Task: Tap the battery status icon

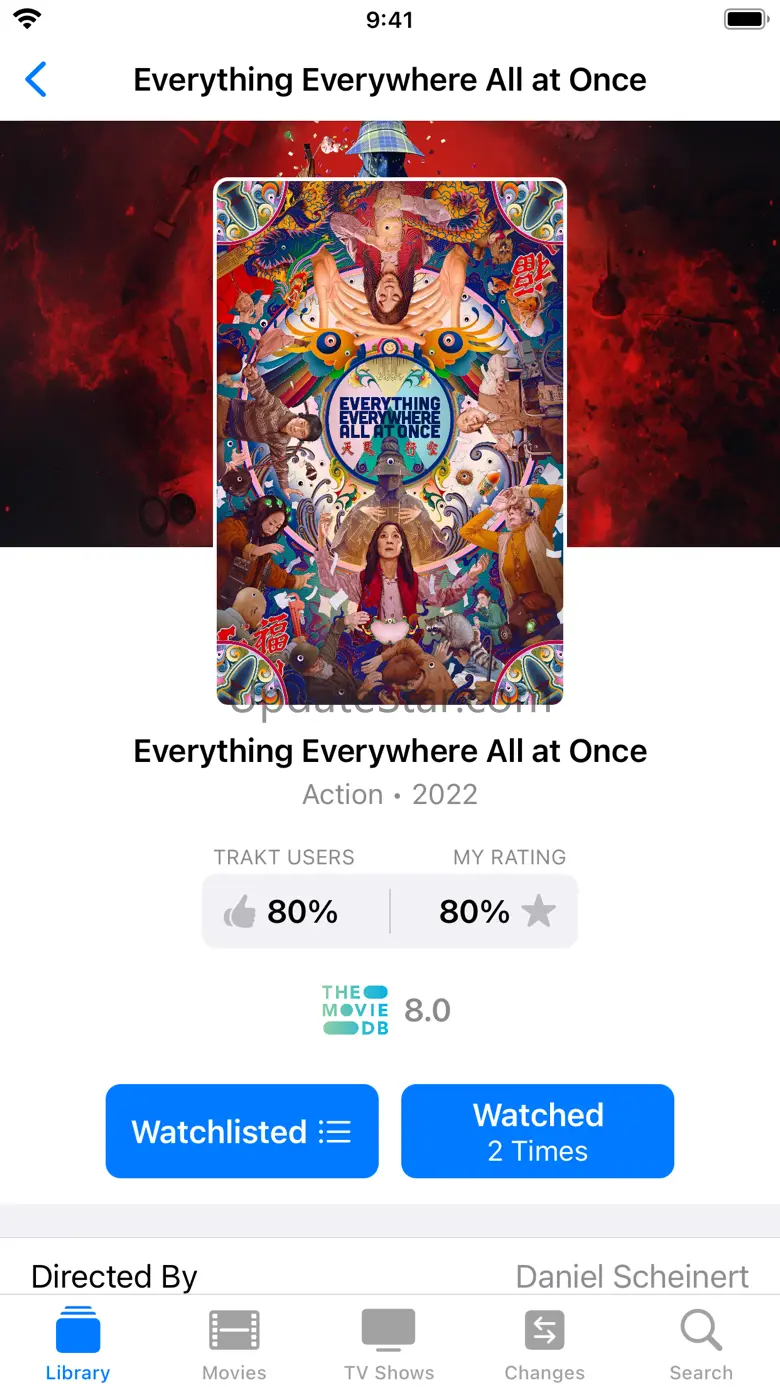Action: pos(745,19)
